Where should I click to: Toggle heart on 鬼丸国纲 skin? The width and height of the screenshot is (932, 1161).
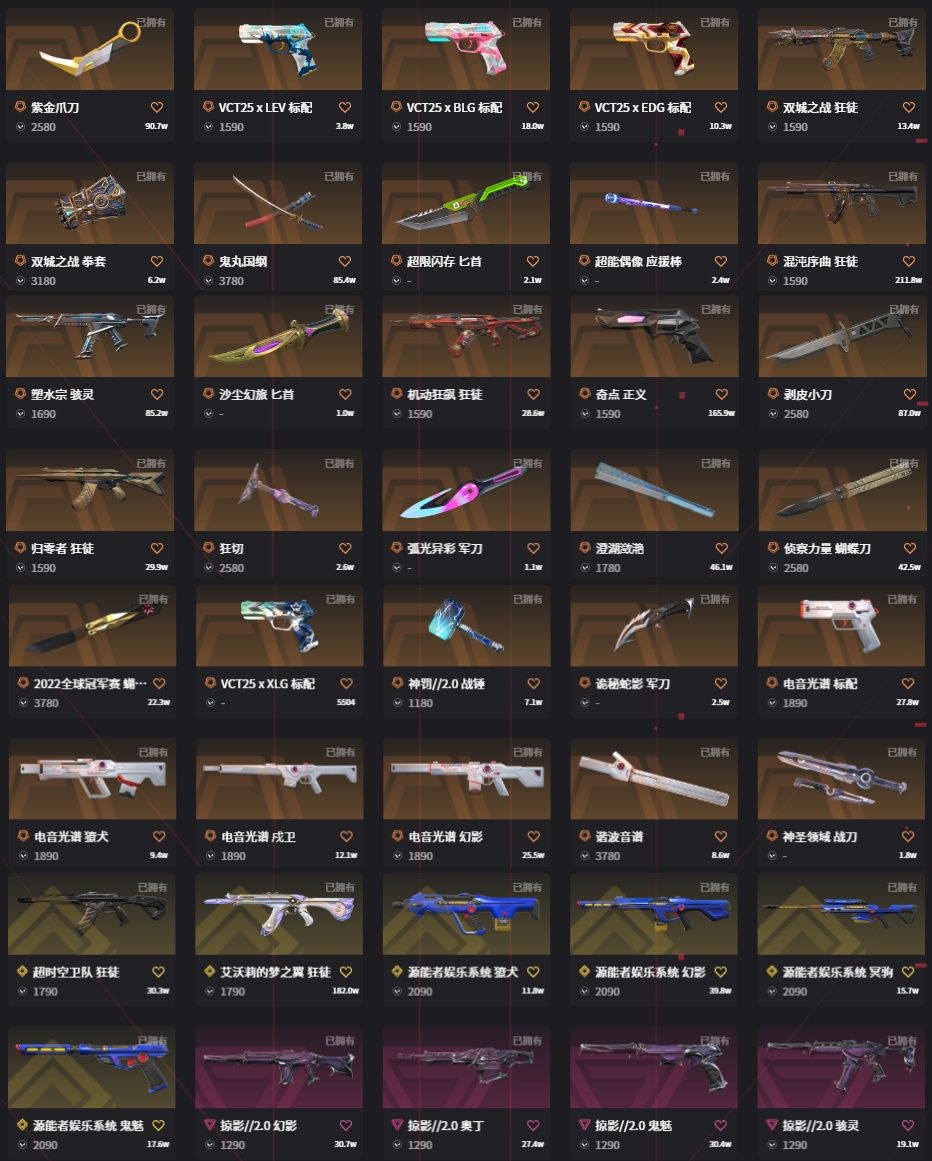pyautogui.click(x=345, y=261)
